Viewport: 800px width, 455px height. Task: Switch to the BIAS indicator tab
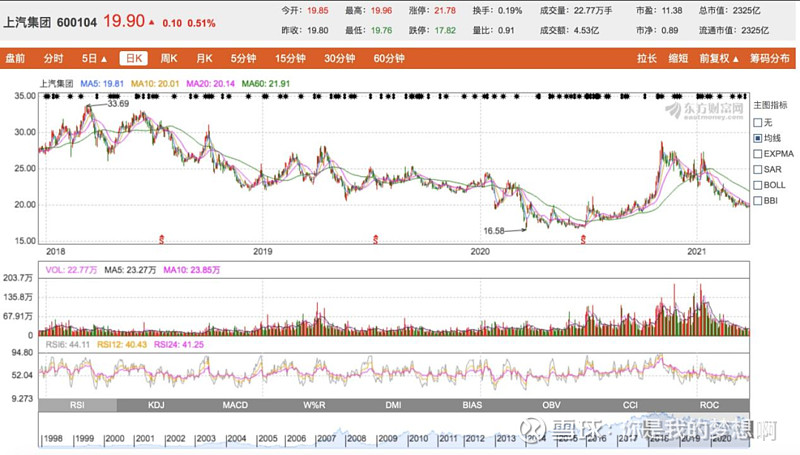472,405
